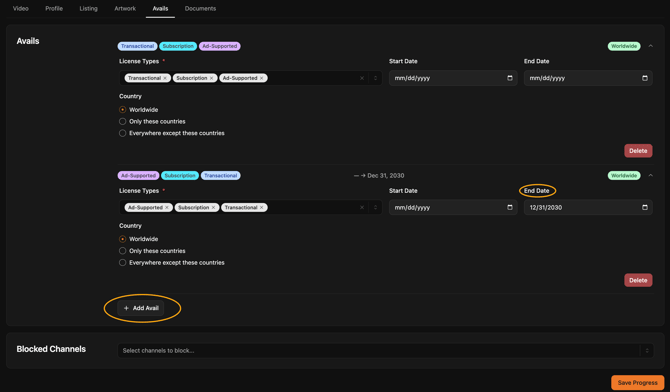Open calendar picker for 12/31/2030 End Date
Image resolution: width=670 pixels, height=392 pixels.
[x=645, y=208]
